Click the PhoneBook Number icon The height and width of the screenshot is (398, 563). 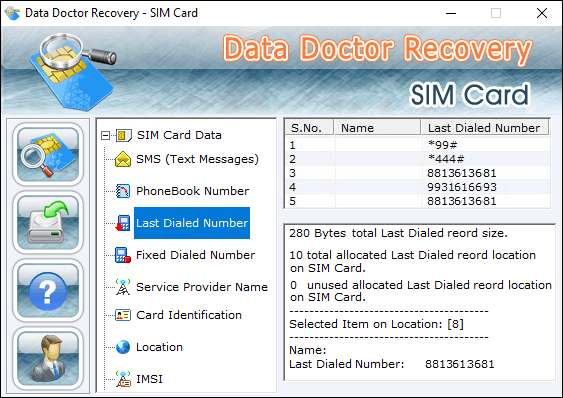pyautogui.click(x=123, y=191)
